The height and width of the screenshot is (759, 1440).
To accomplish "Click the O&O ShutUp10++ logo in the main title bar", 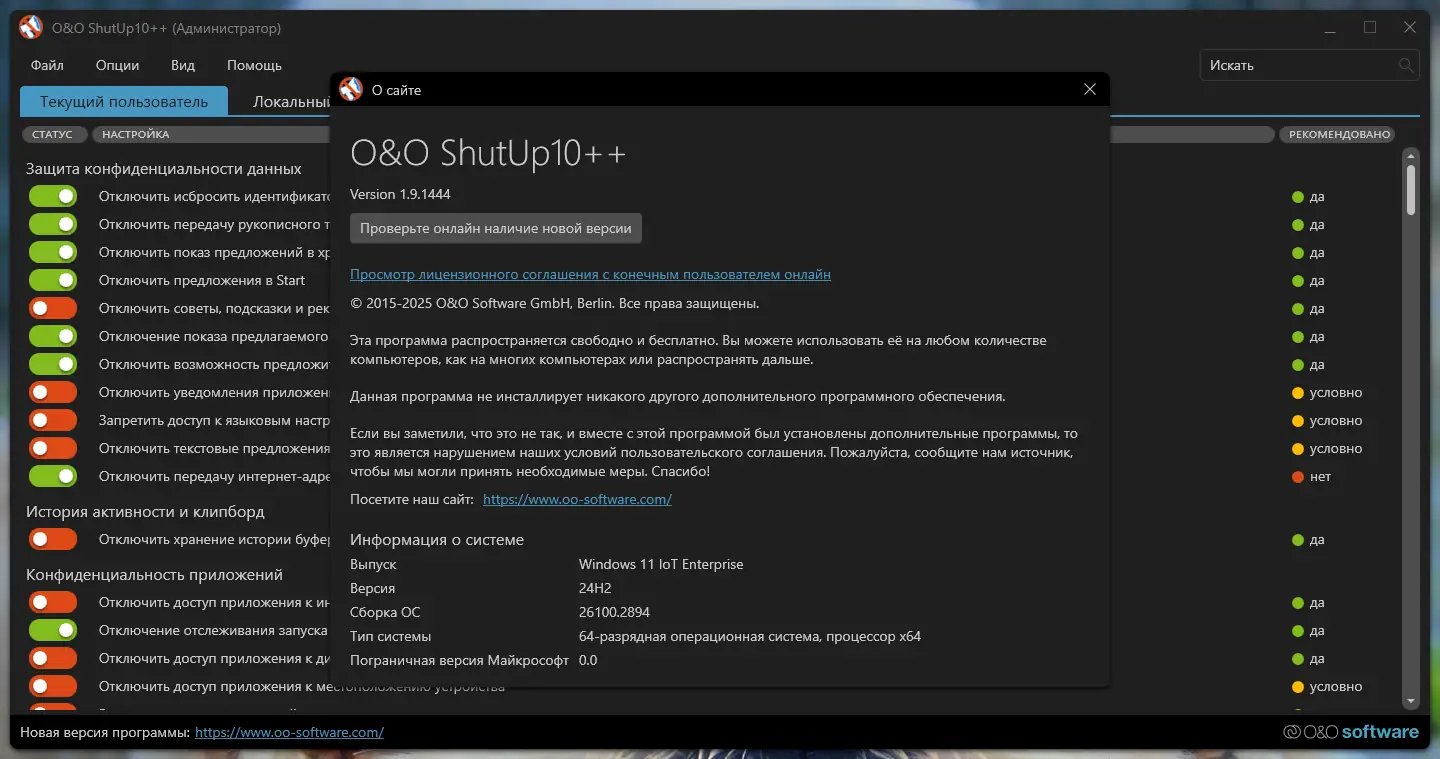I will tap(31, 28).
